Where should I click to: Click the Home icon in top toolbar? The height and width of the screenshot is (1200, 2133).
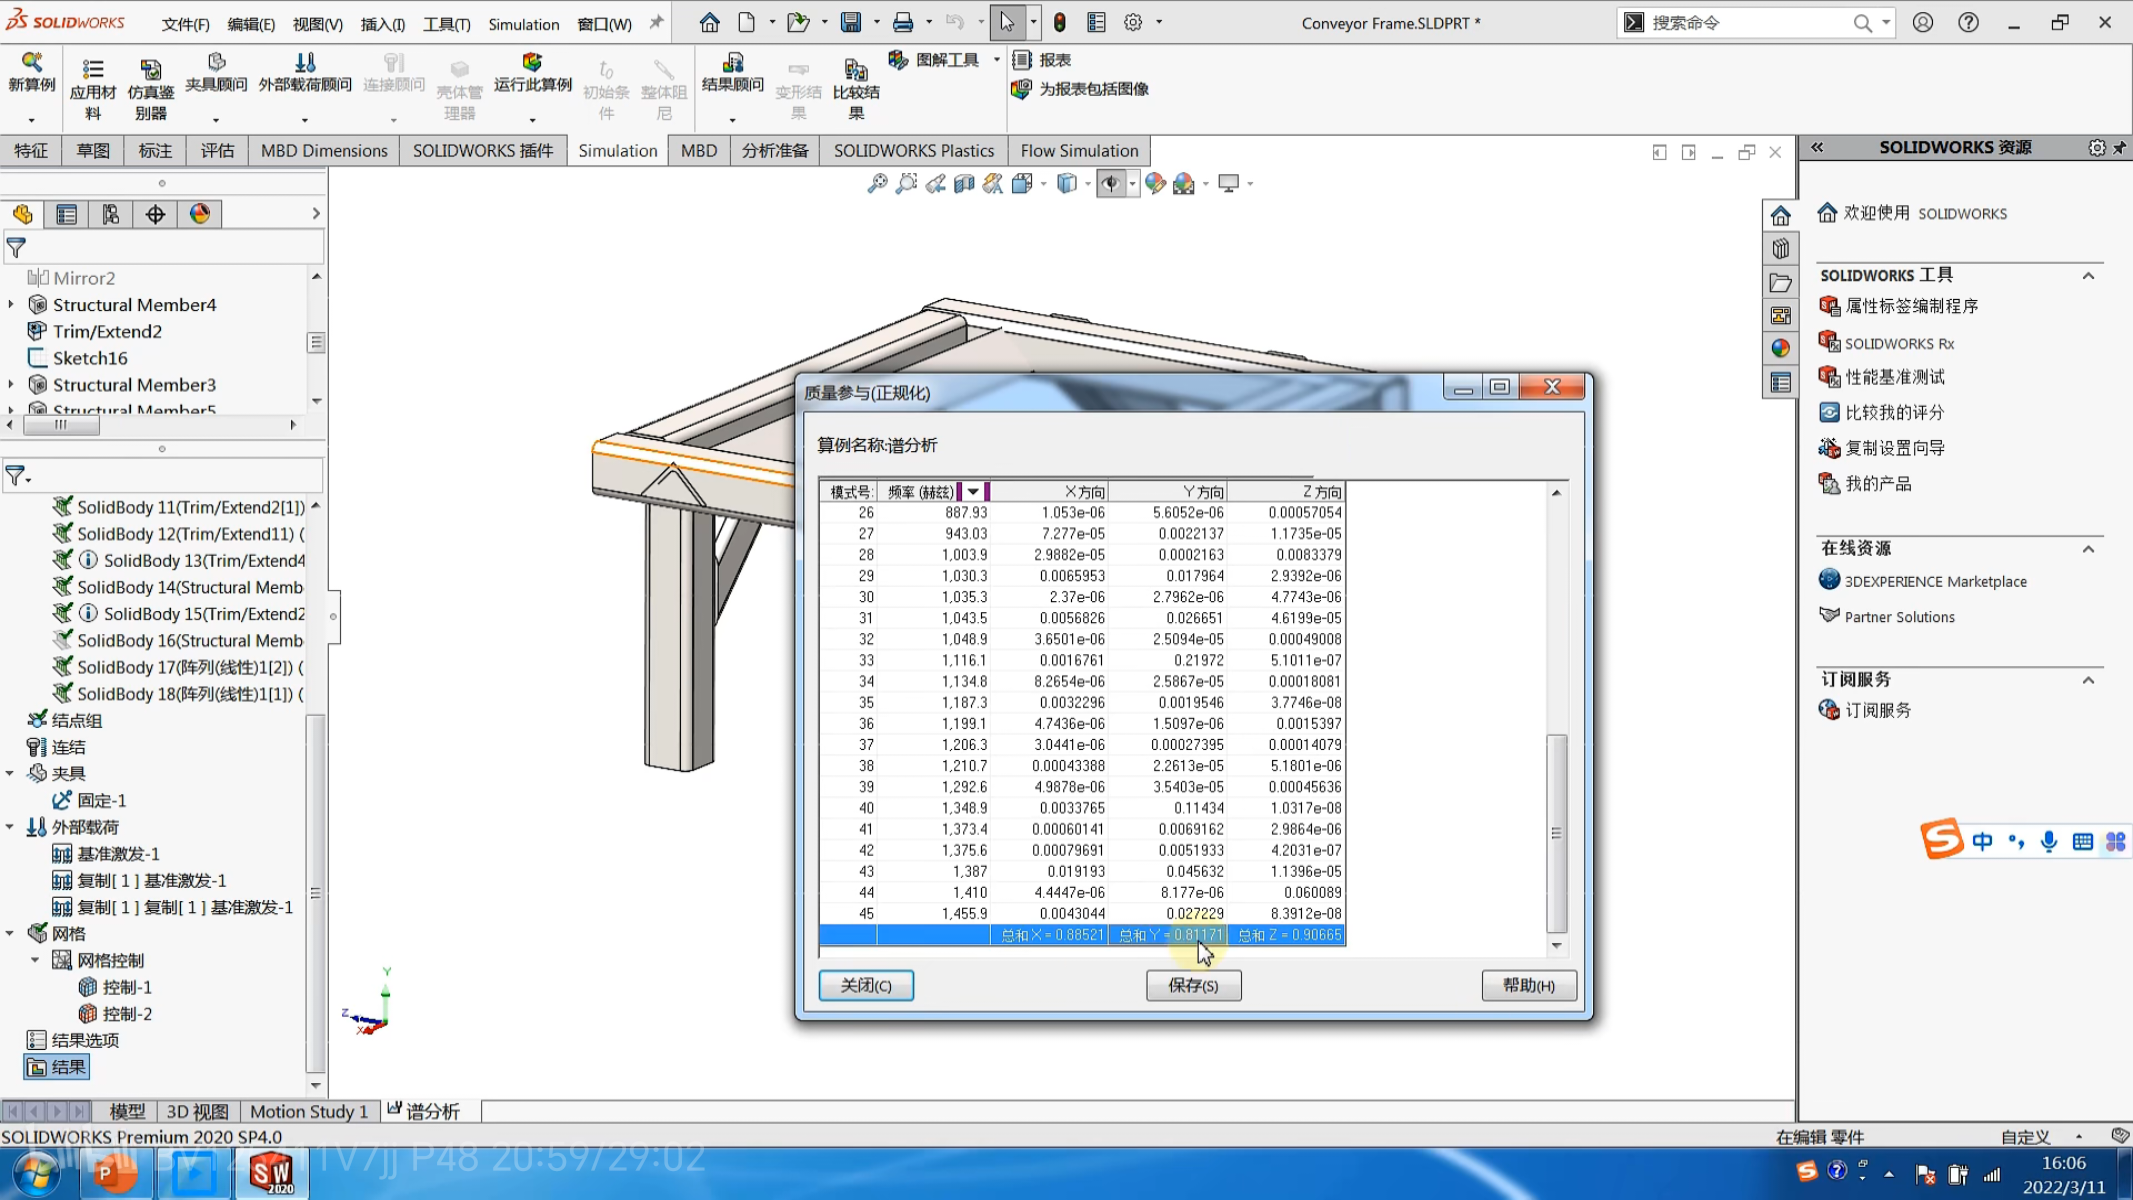pyautogui.click(x=709, y=22)
